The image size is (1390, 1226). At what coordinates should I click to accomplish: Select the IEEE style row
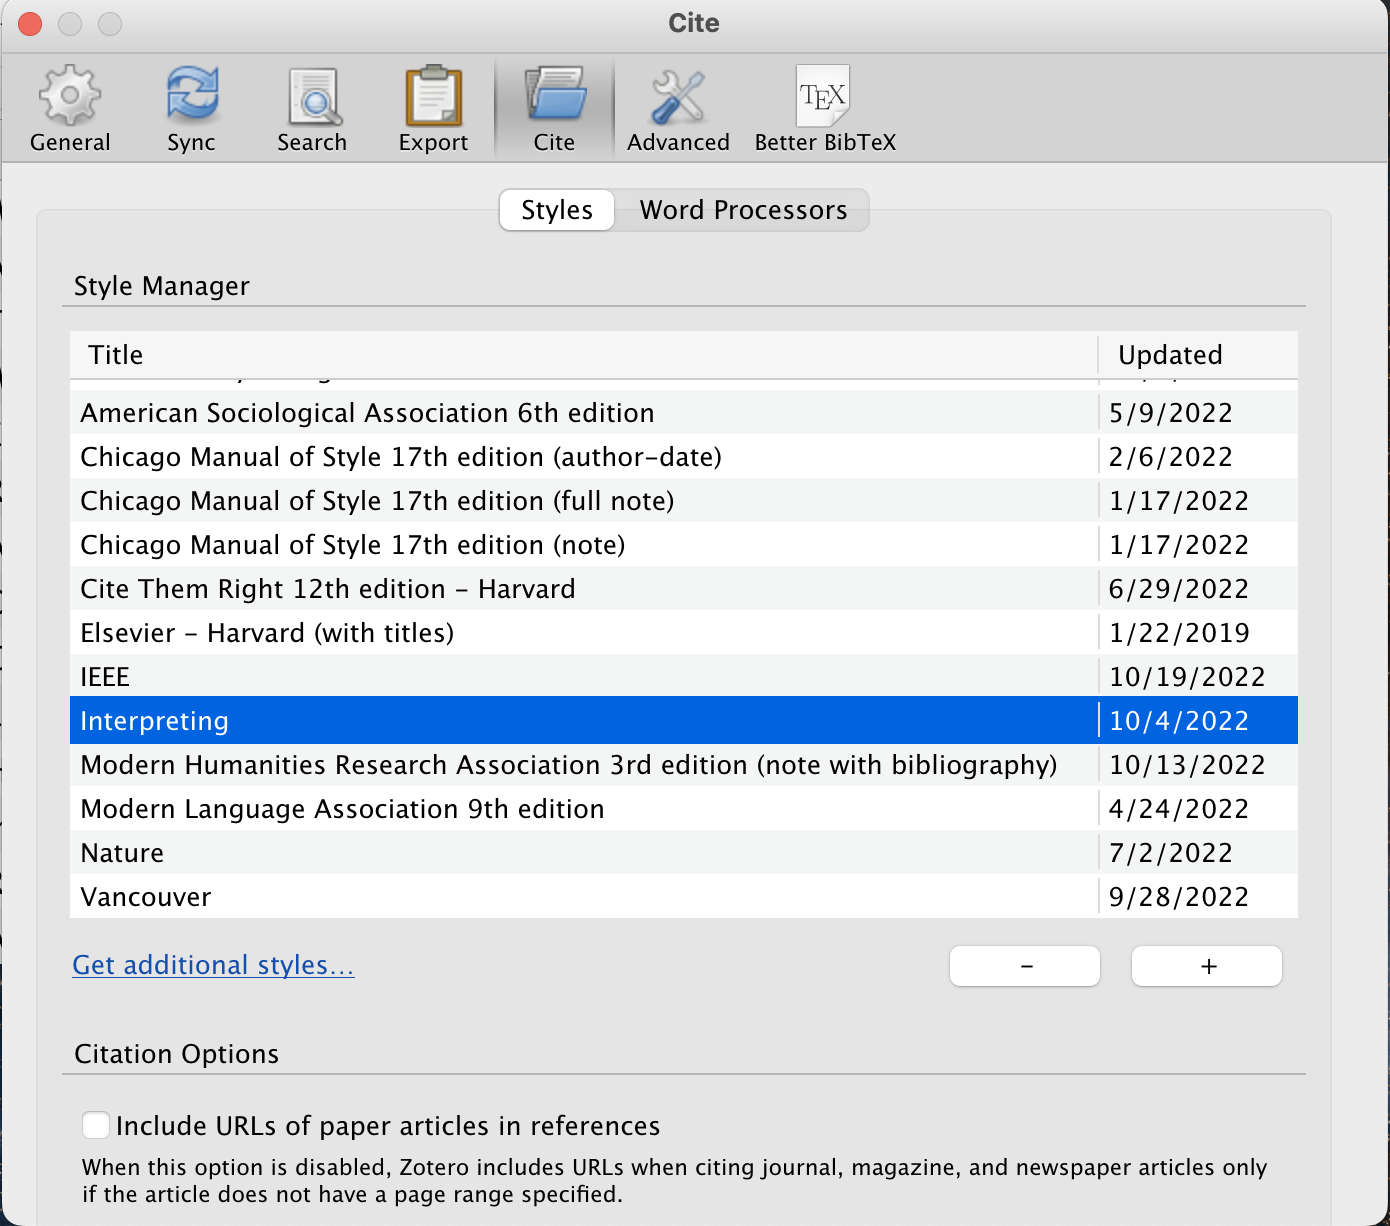click(684, 676)
